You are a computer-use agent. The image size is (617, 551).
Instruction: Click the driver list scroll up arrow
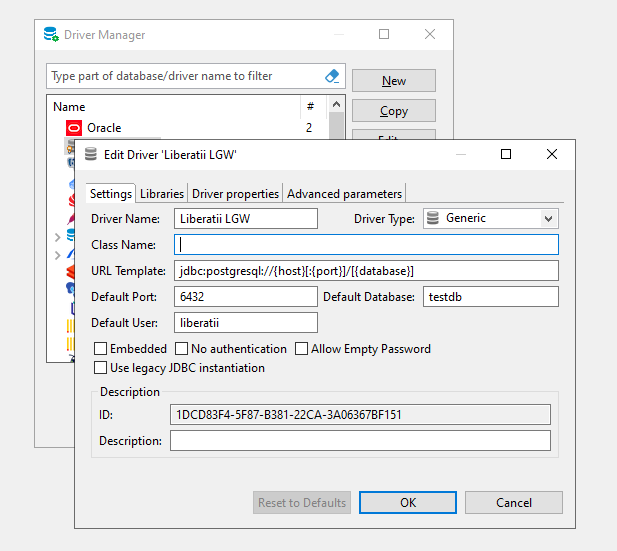tap(336, 104)
